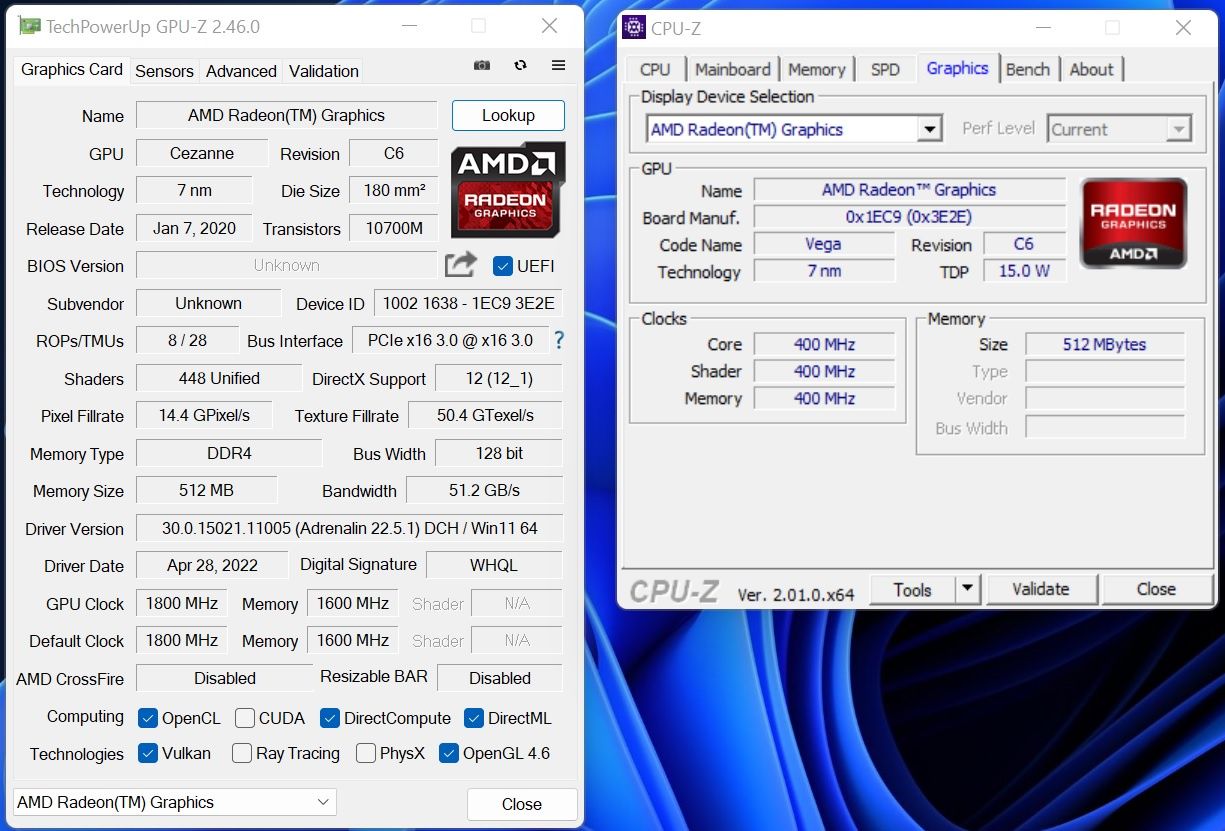Click the Radeon Graphics logo in CPU-Z
Viewport: 1225px width, 831px height.
[x=1134, y=224]
